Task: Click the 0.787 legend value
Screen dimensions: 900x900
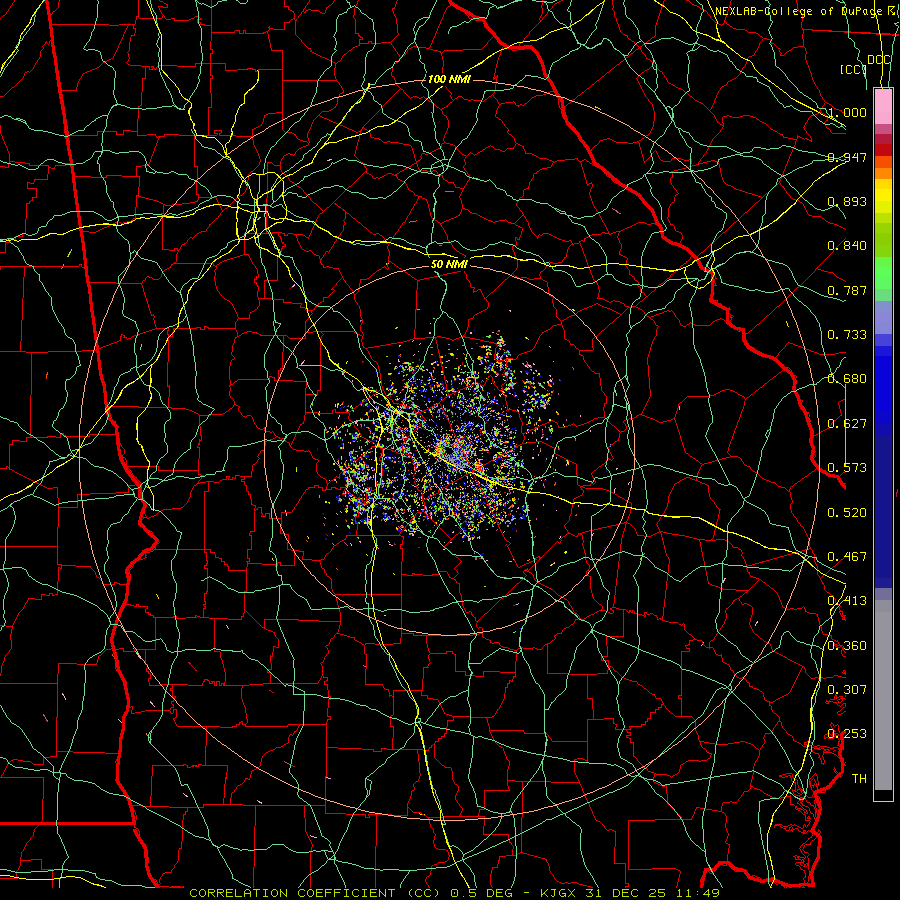Action: (x=847, y=290)
